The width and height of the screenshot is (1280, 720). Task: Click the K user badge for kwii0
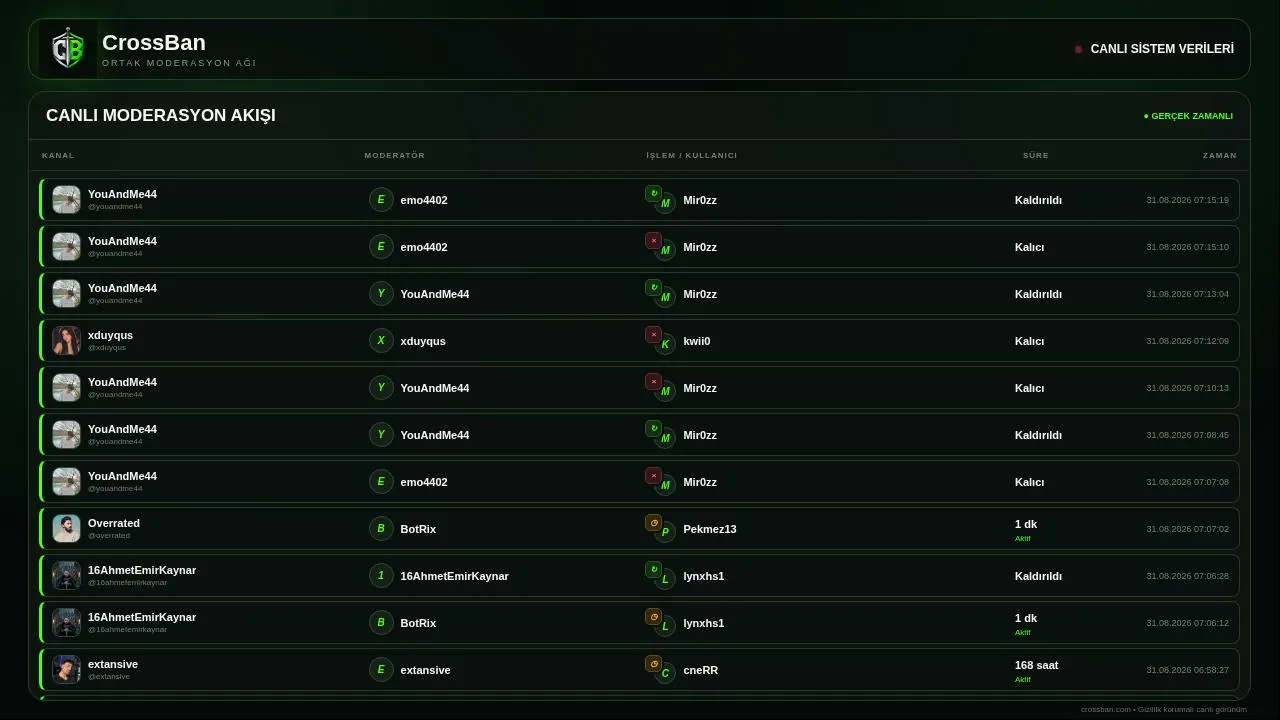click(x=665, y=344)
